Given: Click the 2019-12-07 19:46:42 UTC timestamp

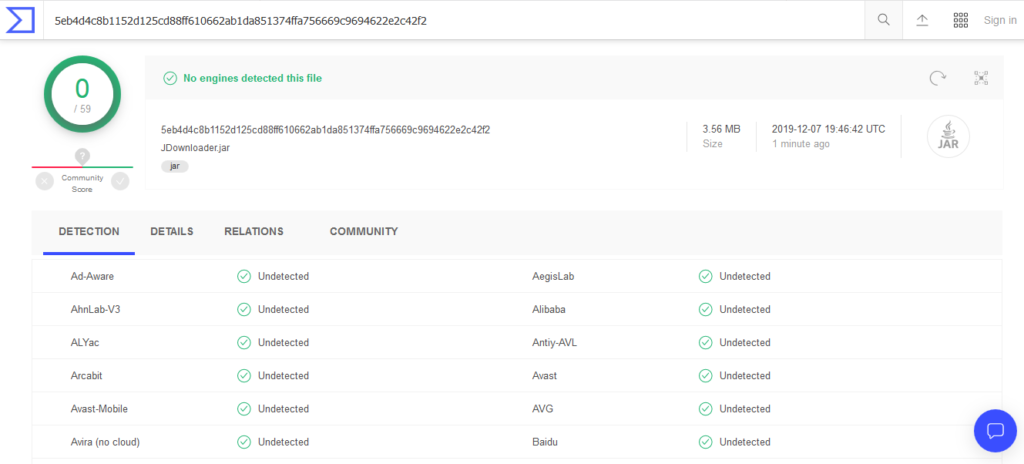Looking at the screenshot, I should tap(829, 129).
